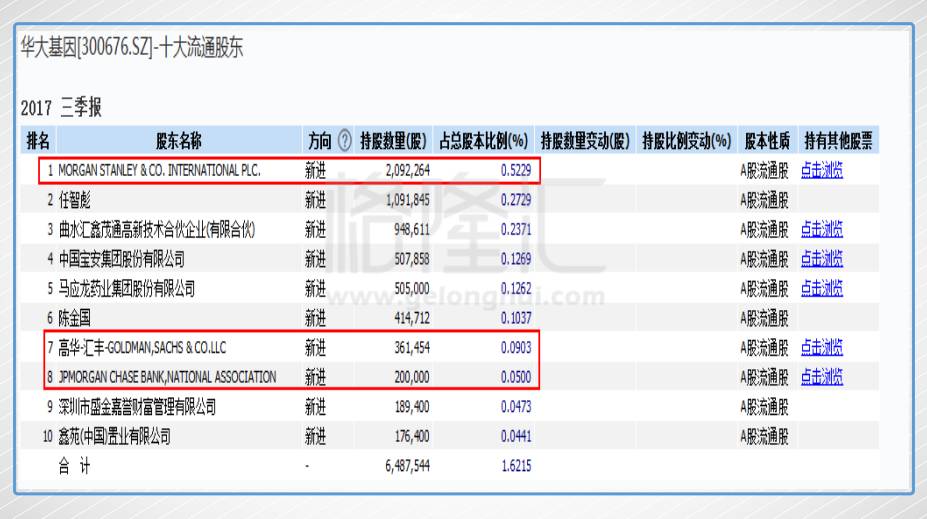This screenshot has height=519, width=927.
Task: Open 点击浏览 link for JPMorgan Chase row
Action: point(821,377)
